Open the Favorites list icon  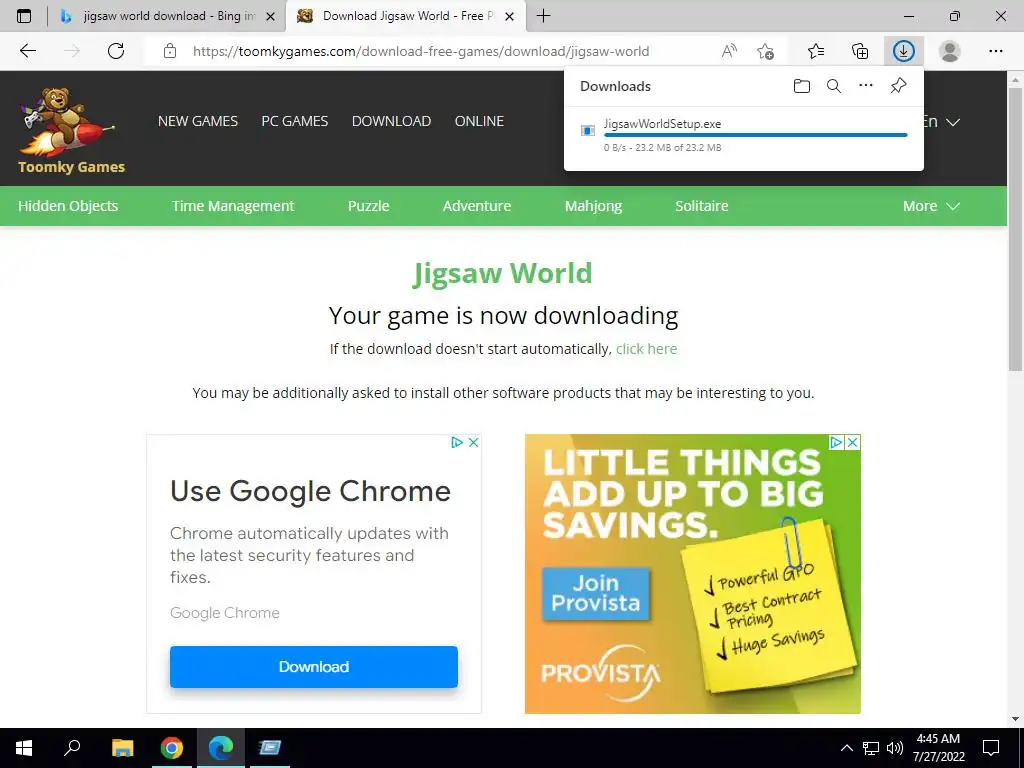tap(816, 51)
